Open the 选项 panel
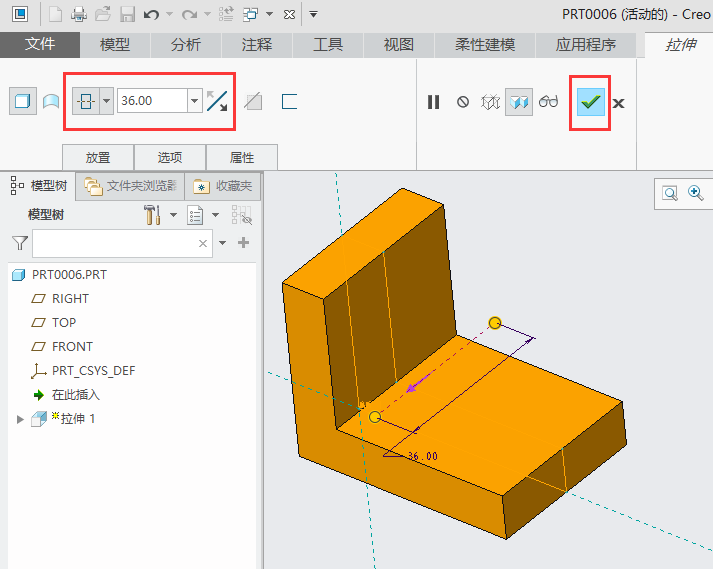The image size is (713, 569). pos(170,157)
